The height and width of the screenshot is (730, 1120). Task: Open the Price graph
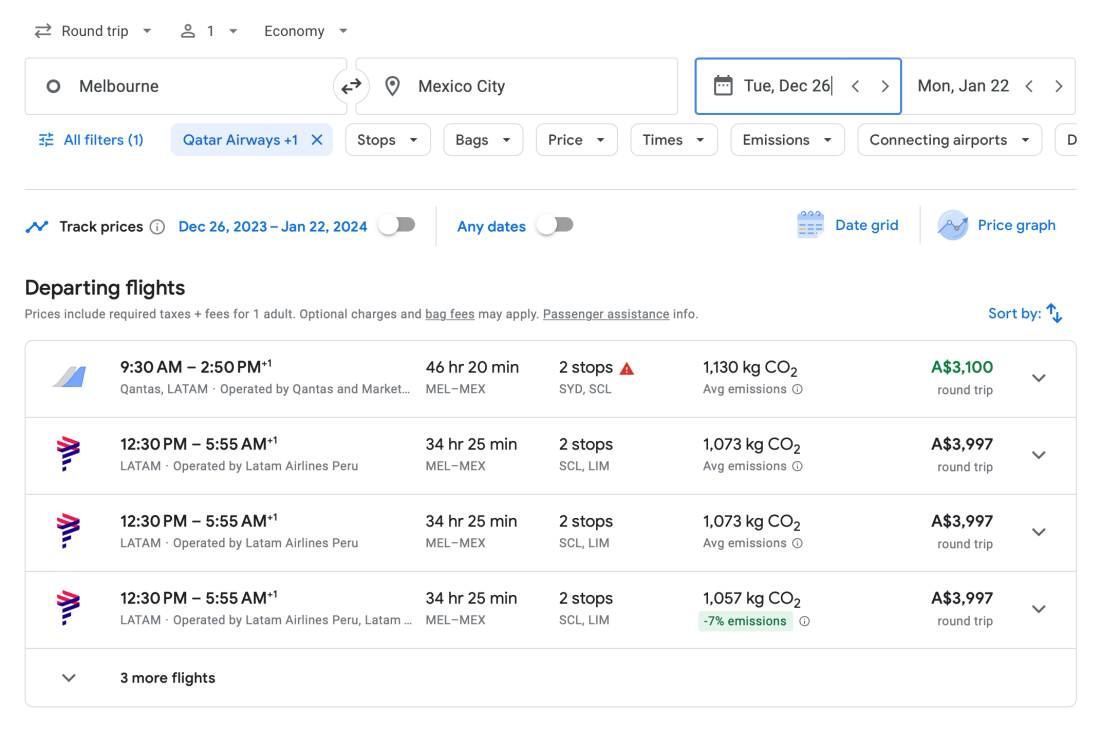tap(997, 225)
